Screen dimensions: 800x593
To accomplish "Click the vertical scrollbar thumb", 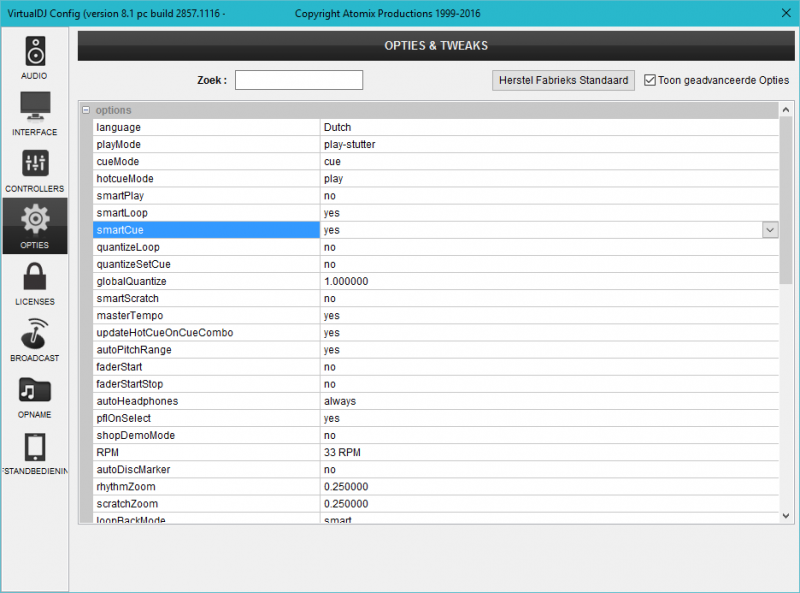I will tap(786, 201).
